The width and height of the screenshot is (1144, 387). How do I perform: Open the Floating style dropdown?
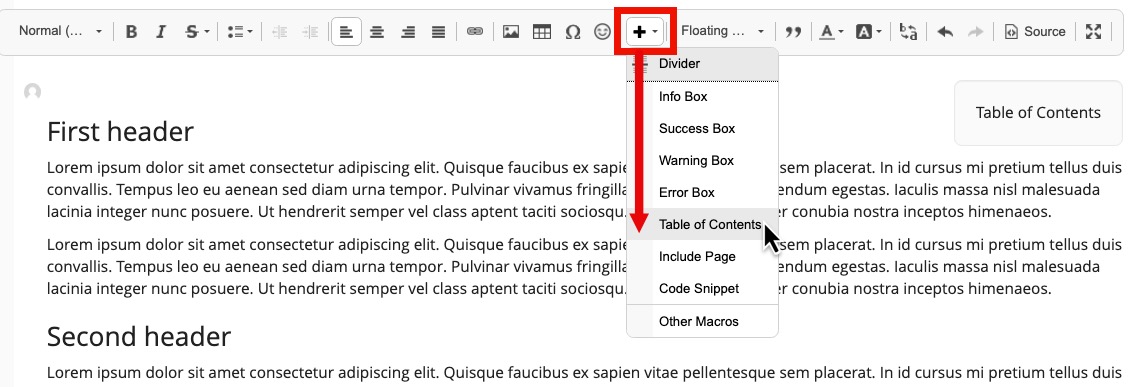(722, 31)
